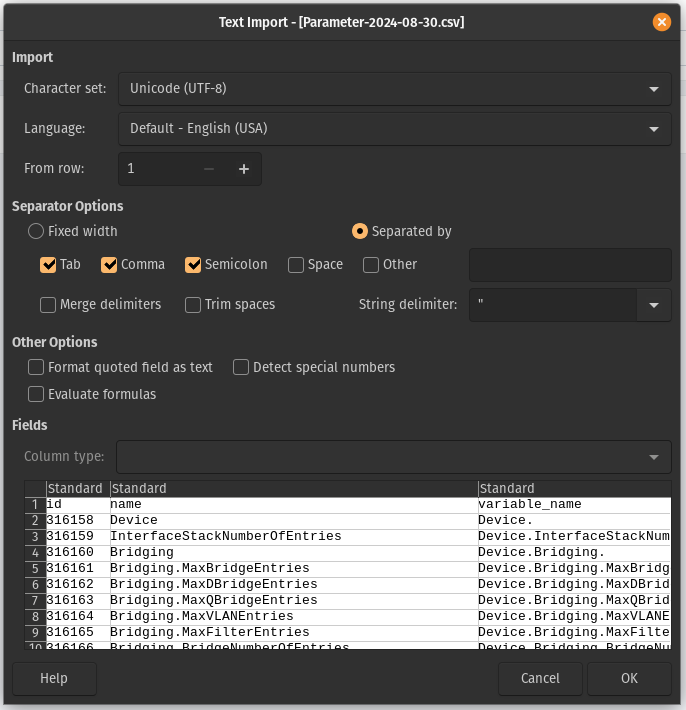Close the Text Import dialog
Viewport: 686px width, 710px height.
(661, 22)
